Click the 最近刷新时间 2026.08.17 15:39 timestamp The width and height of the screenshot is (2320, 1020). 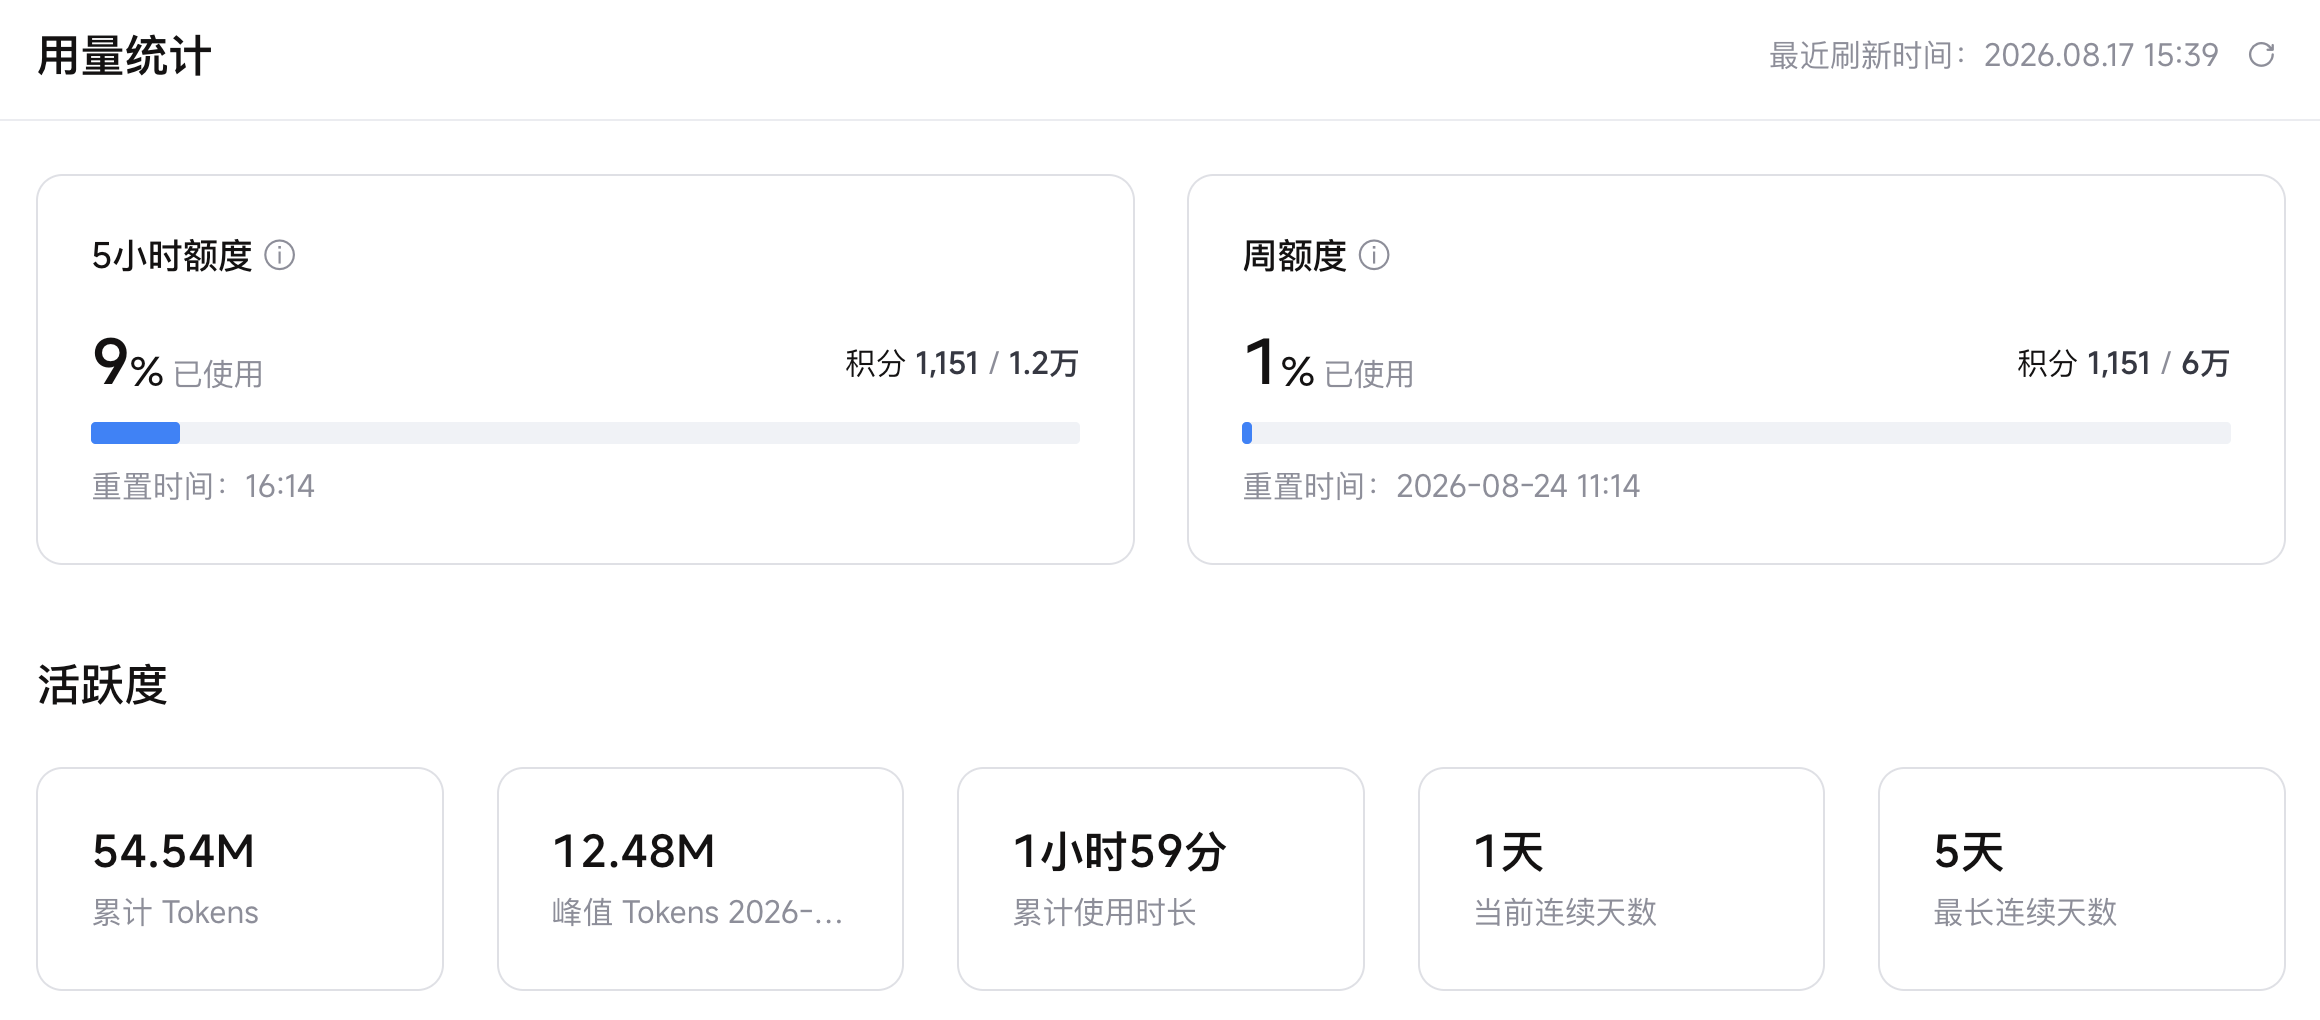tap(1993, 55)
